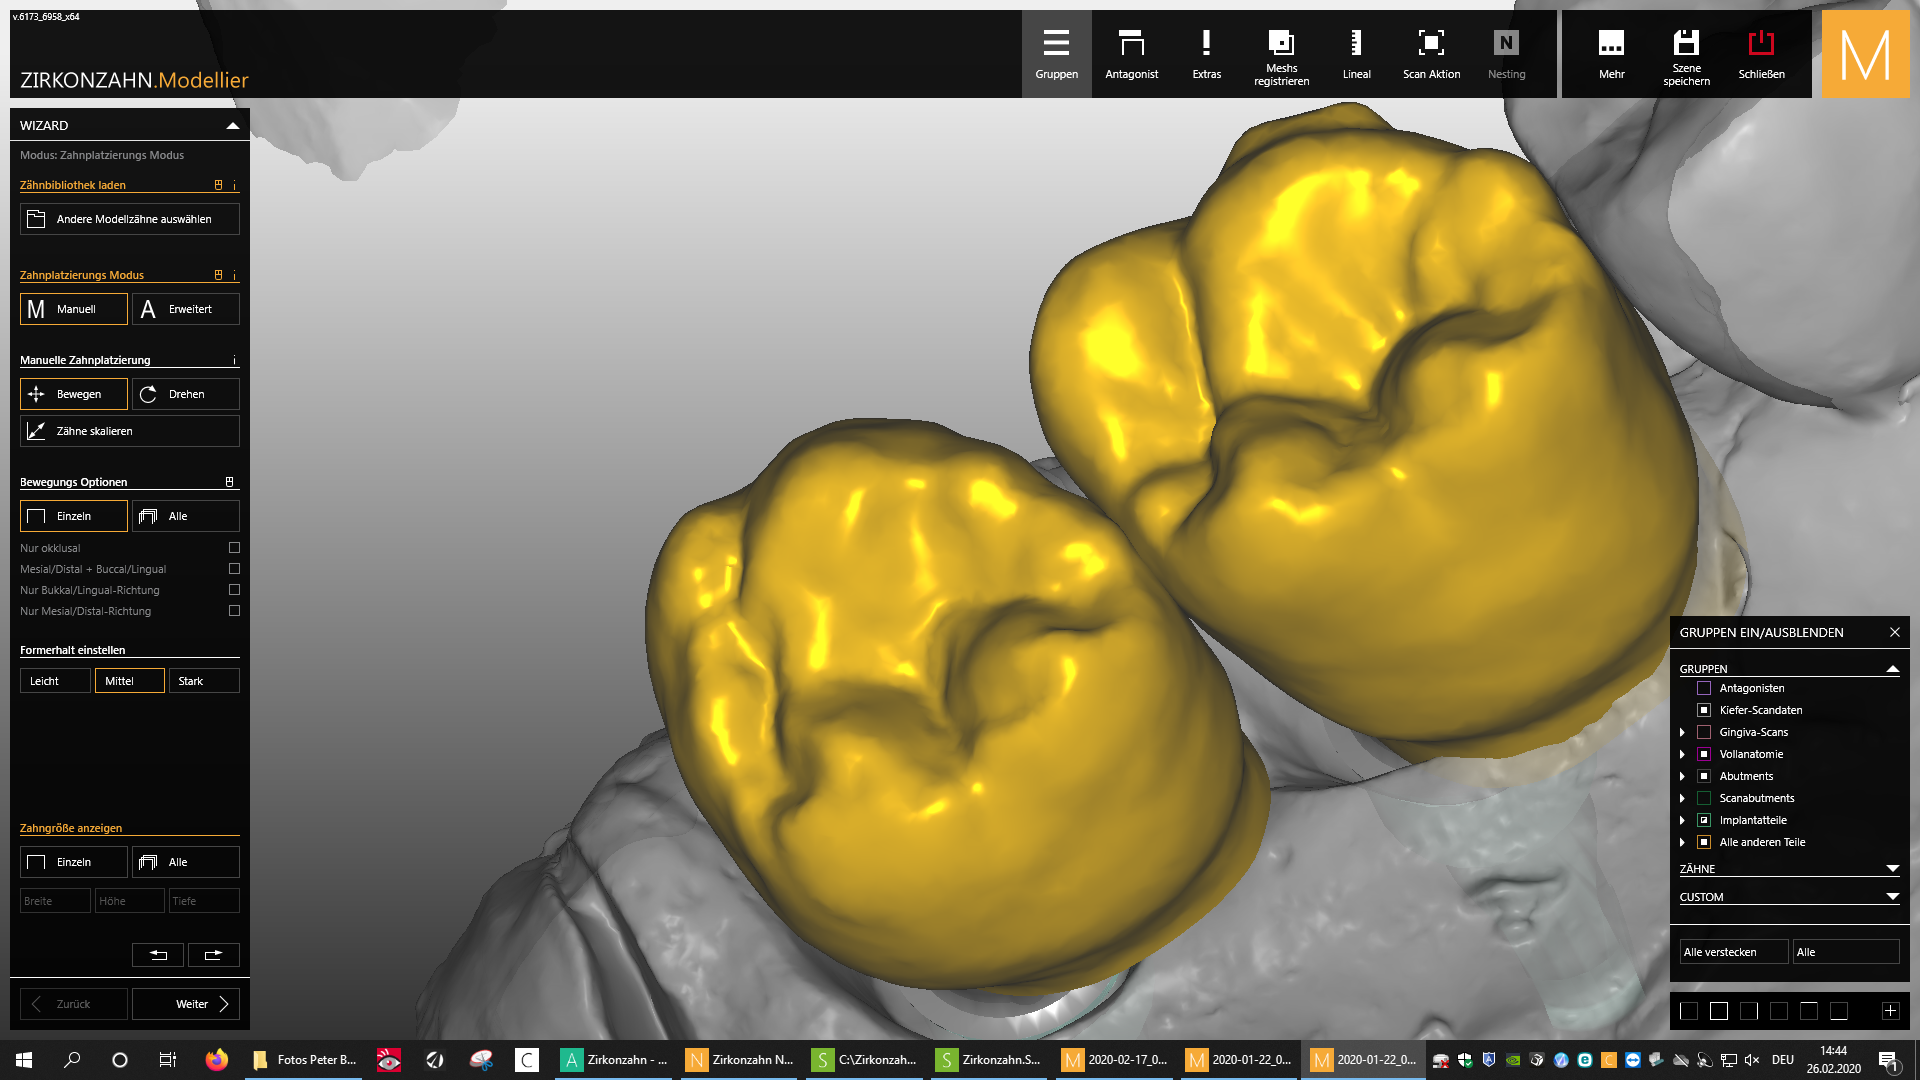The width and height of the screenshot is (1920, 1080).
Task: Select the Drehen rotate tool
Action: point(186,394)
